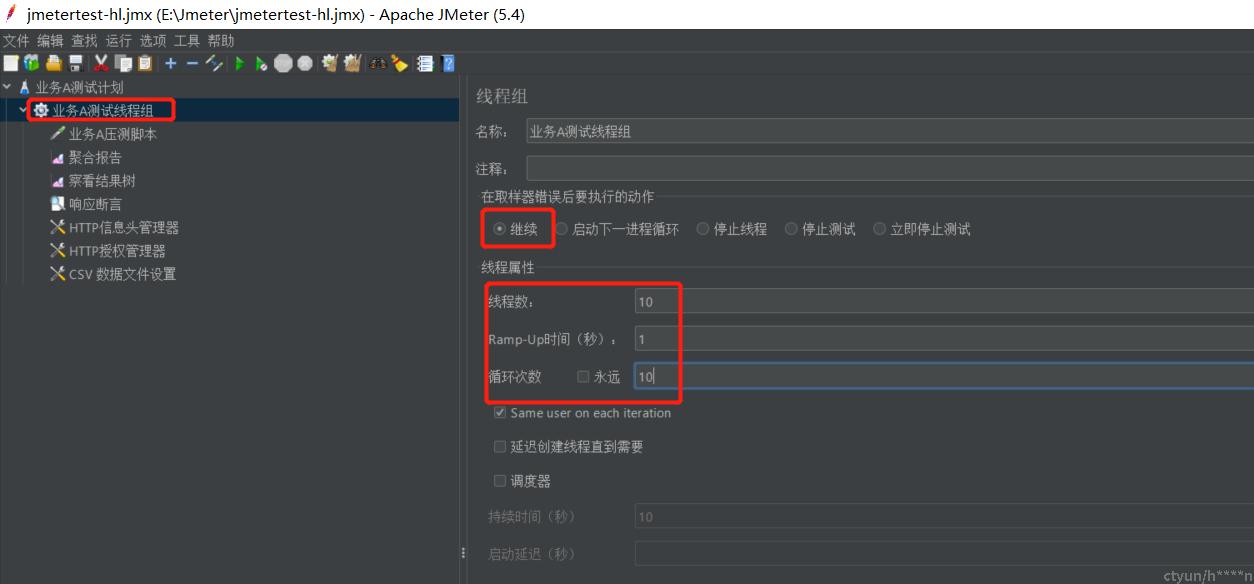Select 察看结果树 in the tree
Viewport: 1254px width, 584px height.
coord(102,181)
